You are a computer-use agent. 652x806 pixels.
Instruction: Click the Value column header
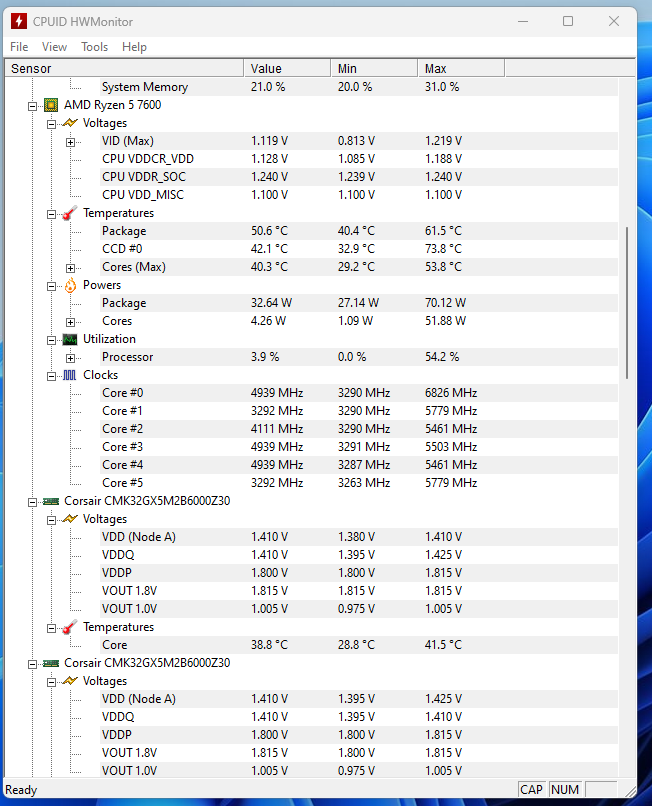[287, 68]
